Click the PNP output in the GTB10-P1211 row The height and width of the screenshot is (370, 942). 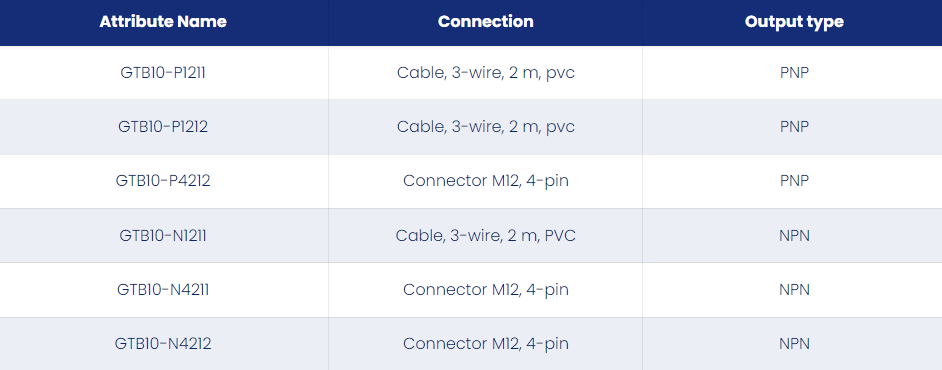pyautogui.click(x=794, y=73)
